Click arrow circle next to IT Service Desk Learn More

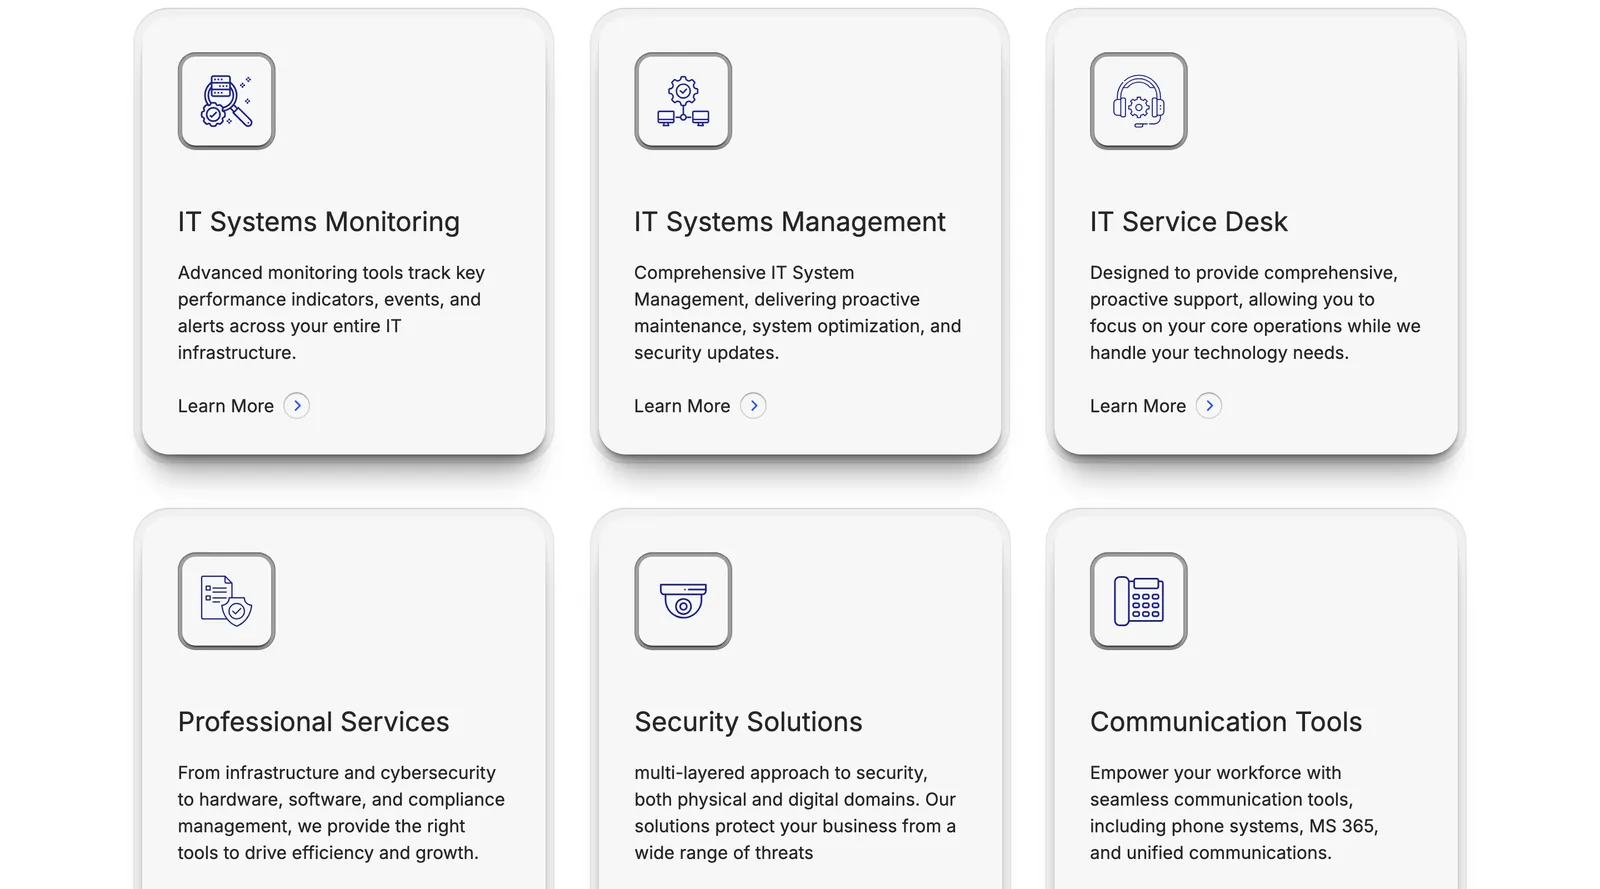tap(1209, 405)
